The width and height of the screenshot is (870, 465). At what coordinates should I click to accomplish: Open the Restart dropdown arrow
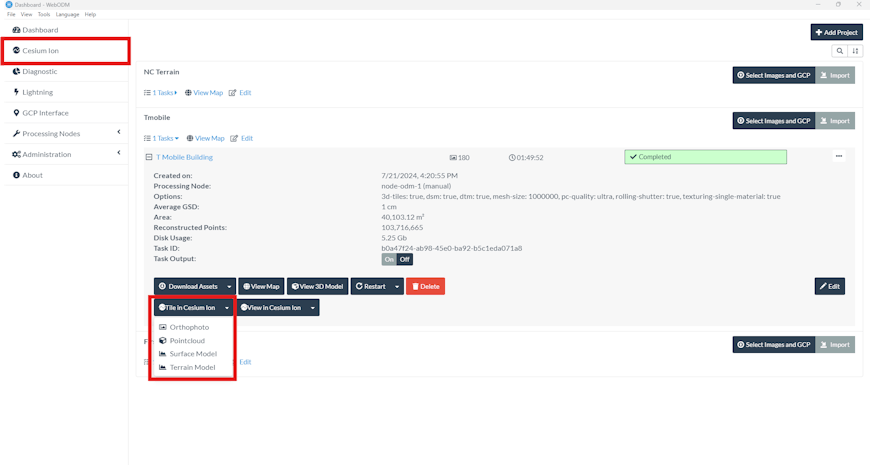tap(397, 286)
